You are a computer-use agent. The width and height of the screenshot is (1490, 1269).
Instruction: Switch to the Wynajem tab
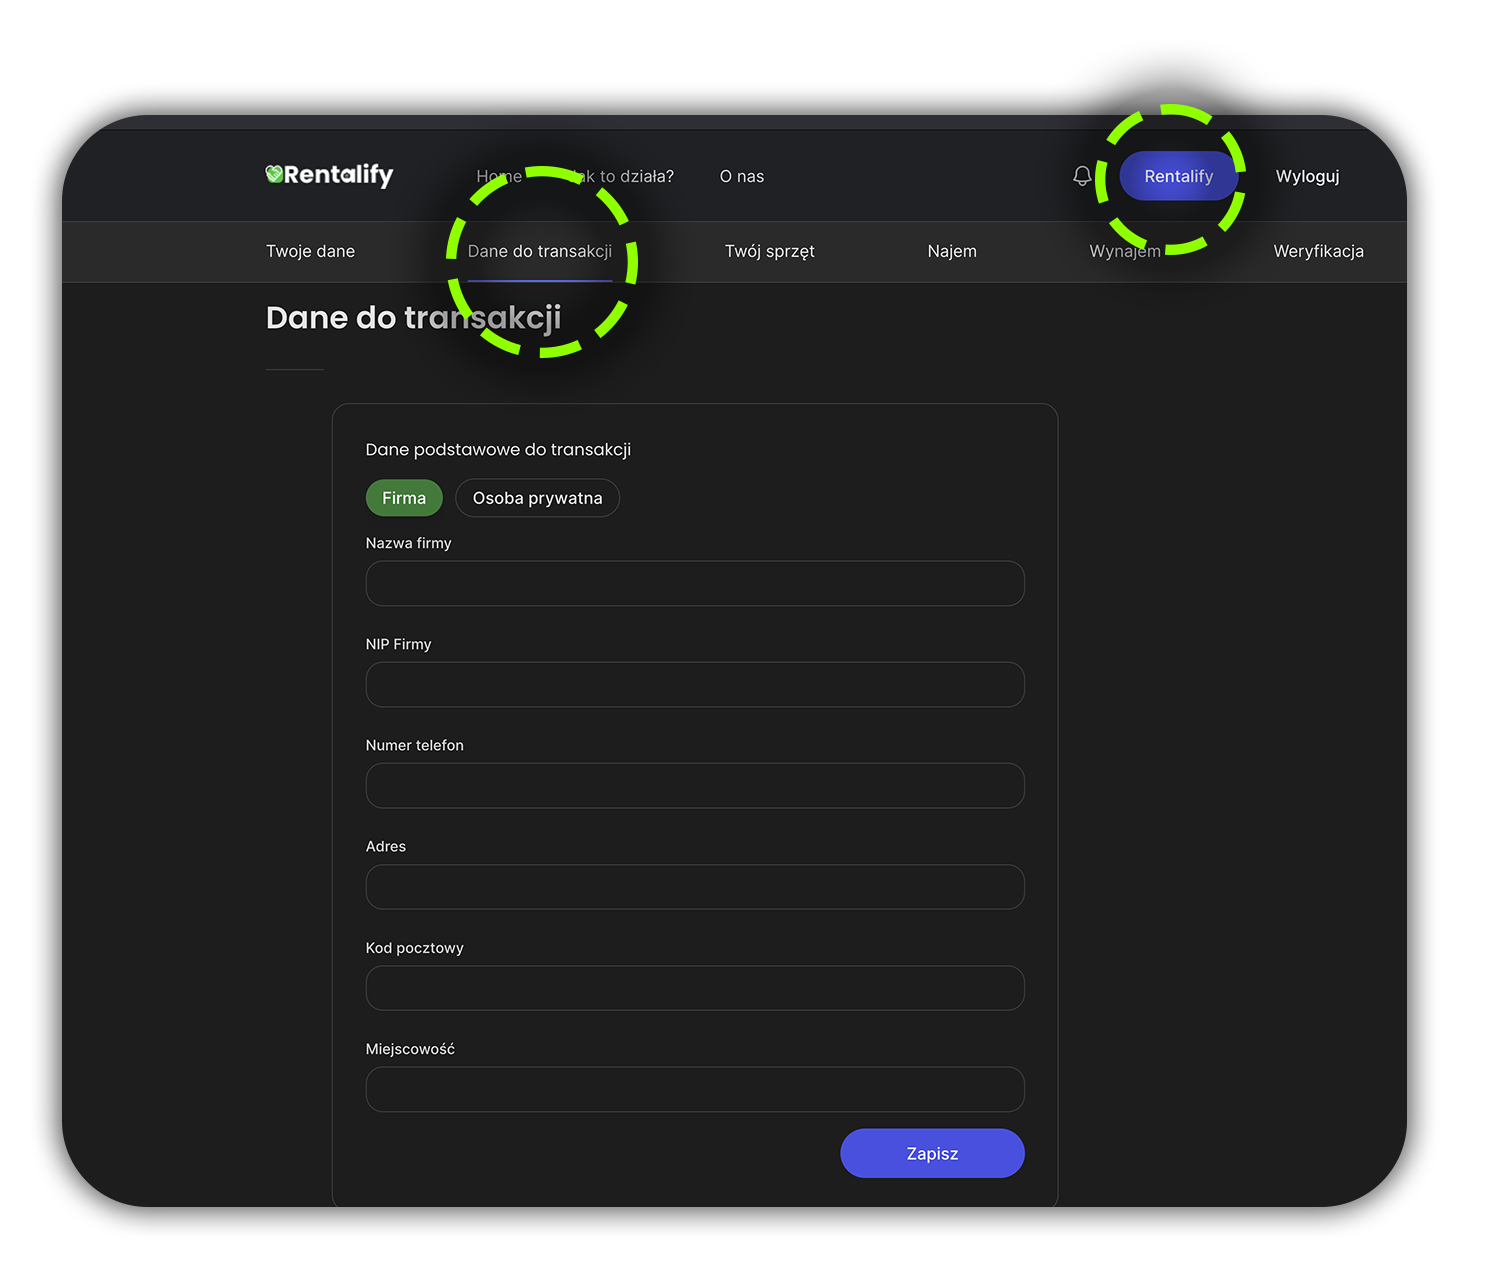click(1124, 251)
